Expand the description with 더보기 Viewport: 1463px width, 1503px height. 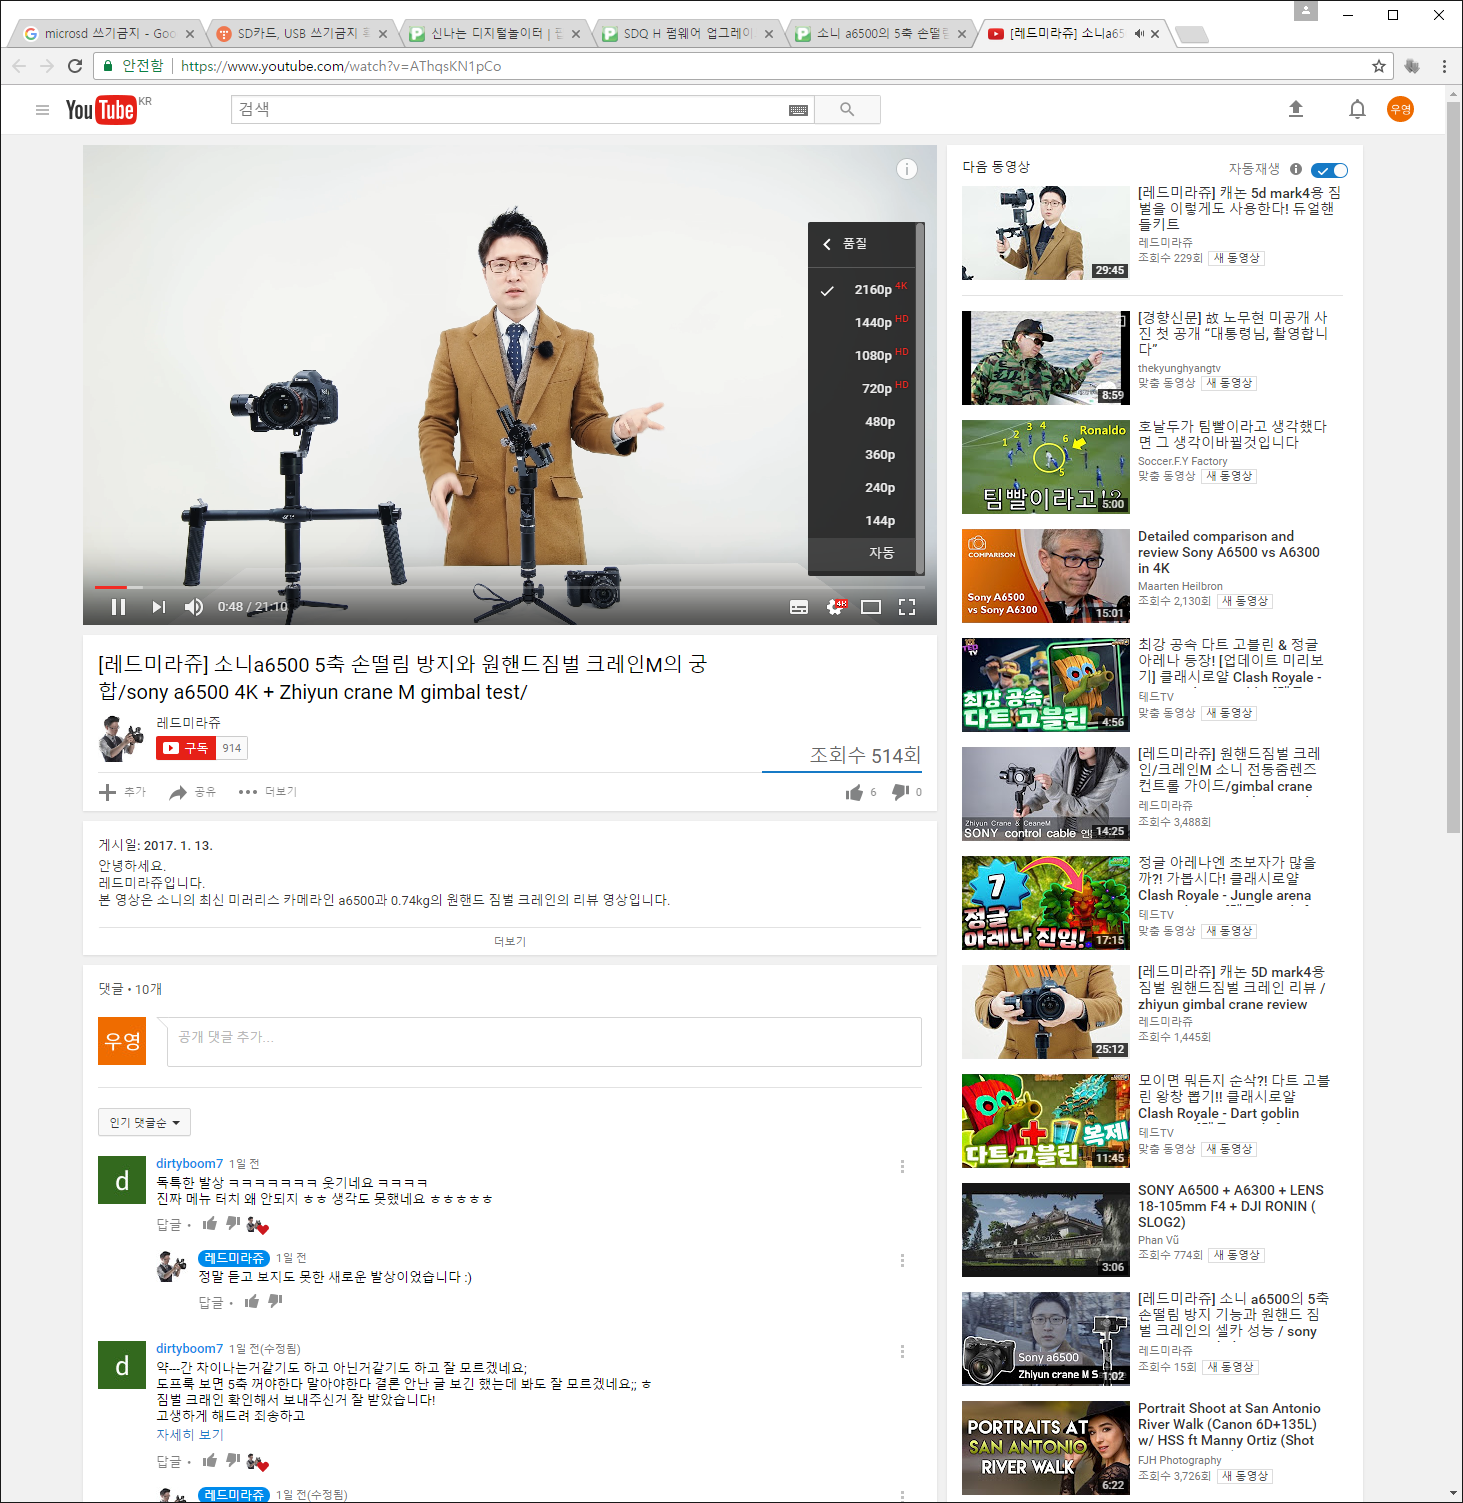[x=509, y=941]
